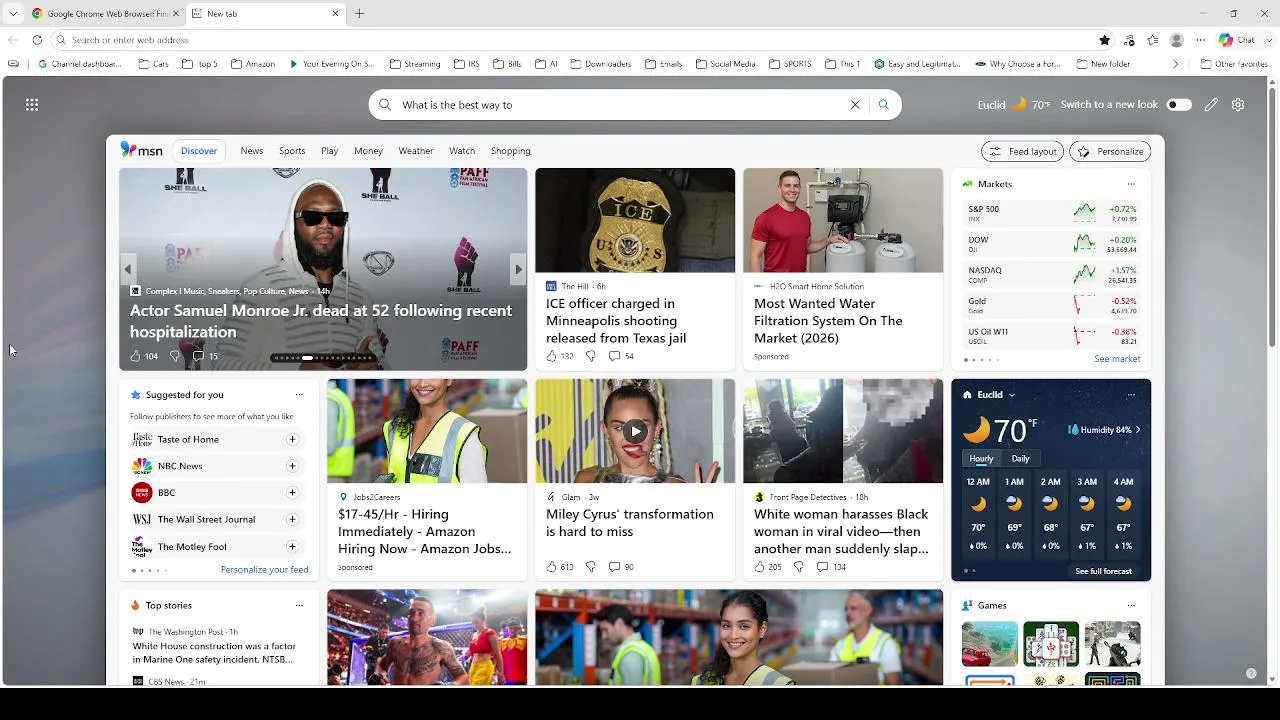The height and width of the screenshot is (720, 1280).
Task: Follow The Motley Fool plus icon
Action: point(292,547)
